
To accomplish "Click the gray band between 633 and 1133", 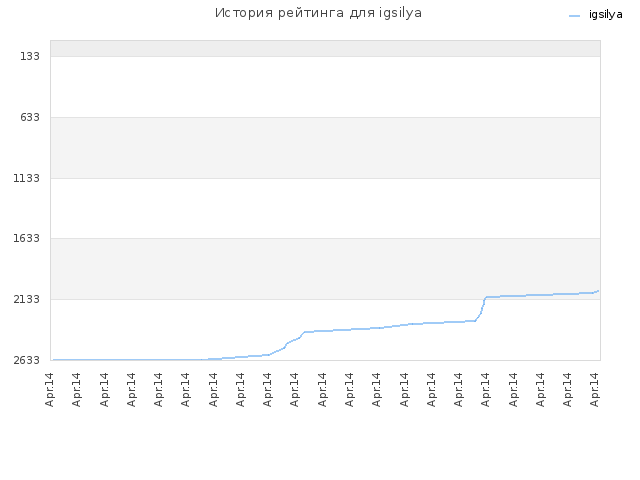I will (325, 148).
